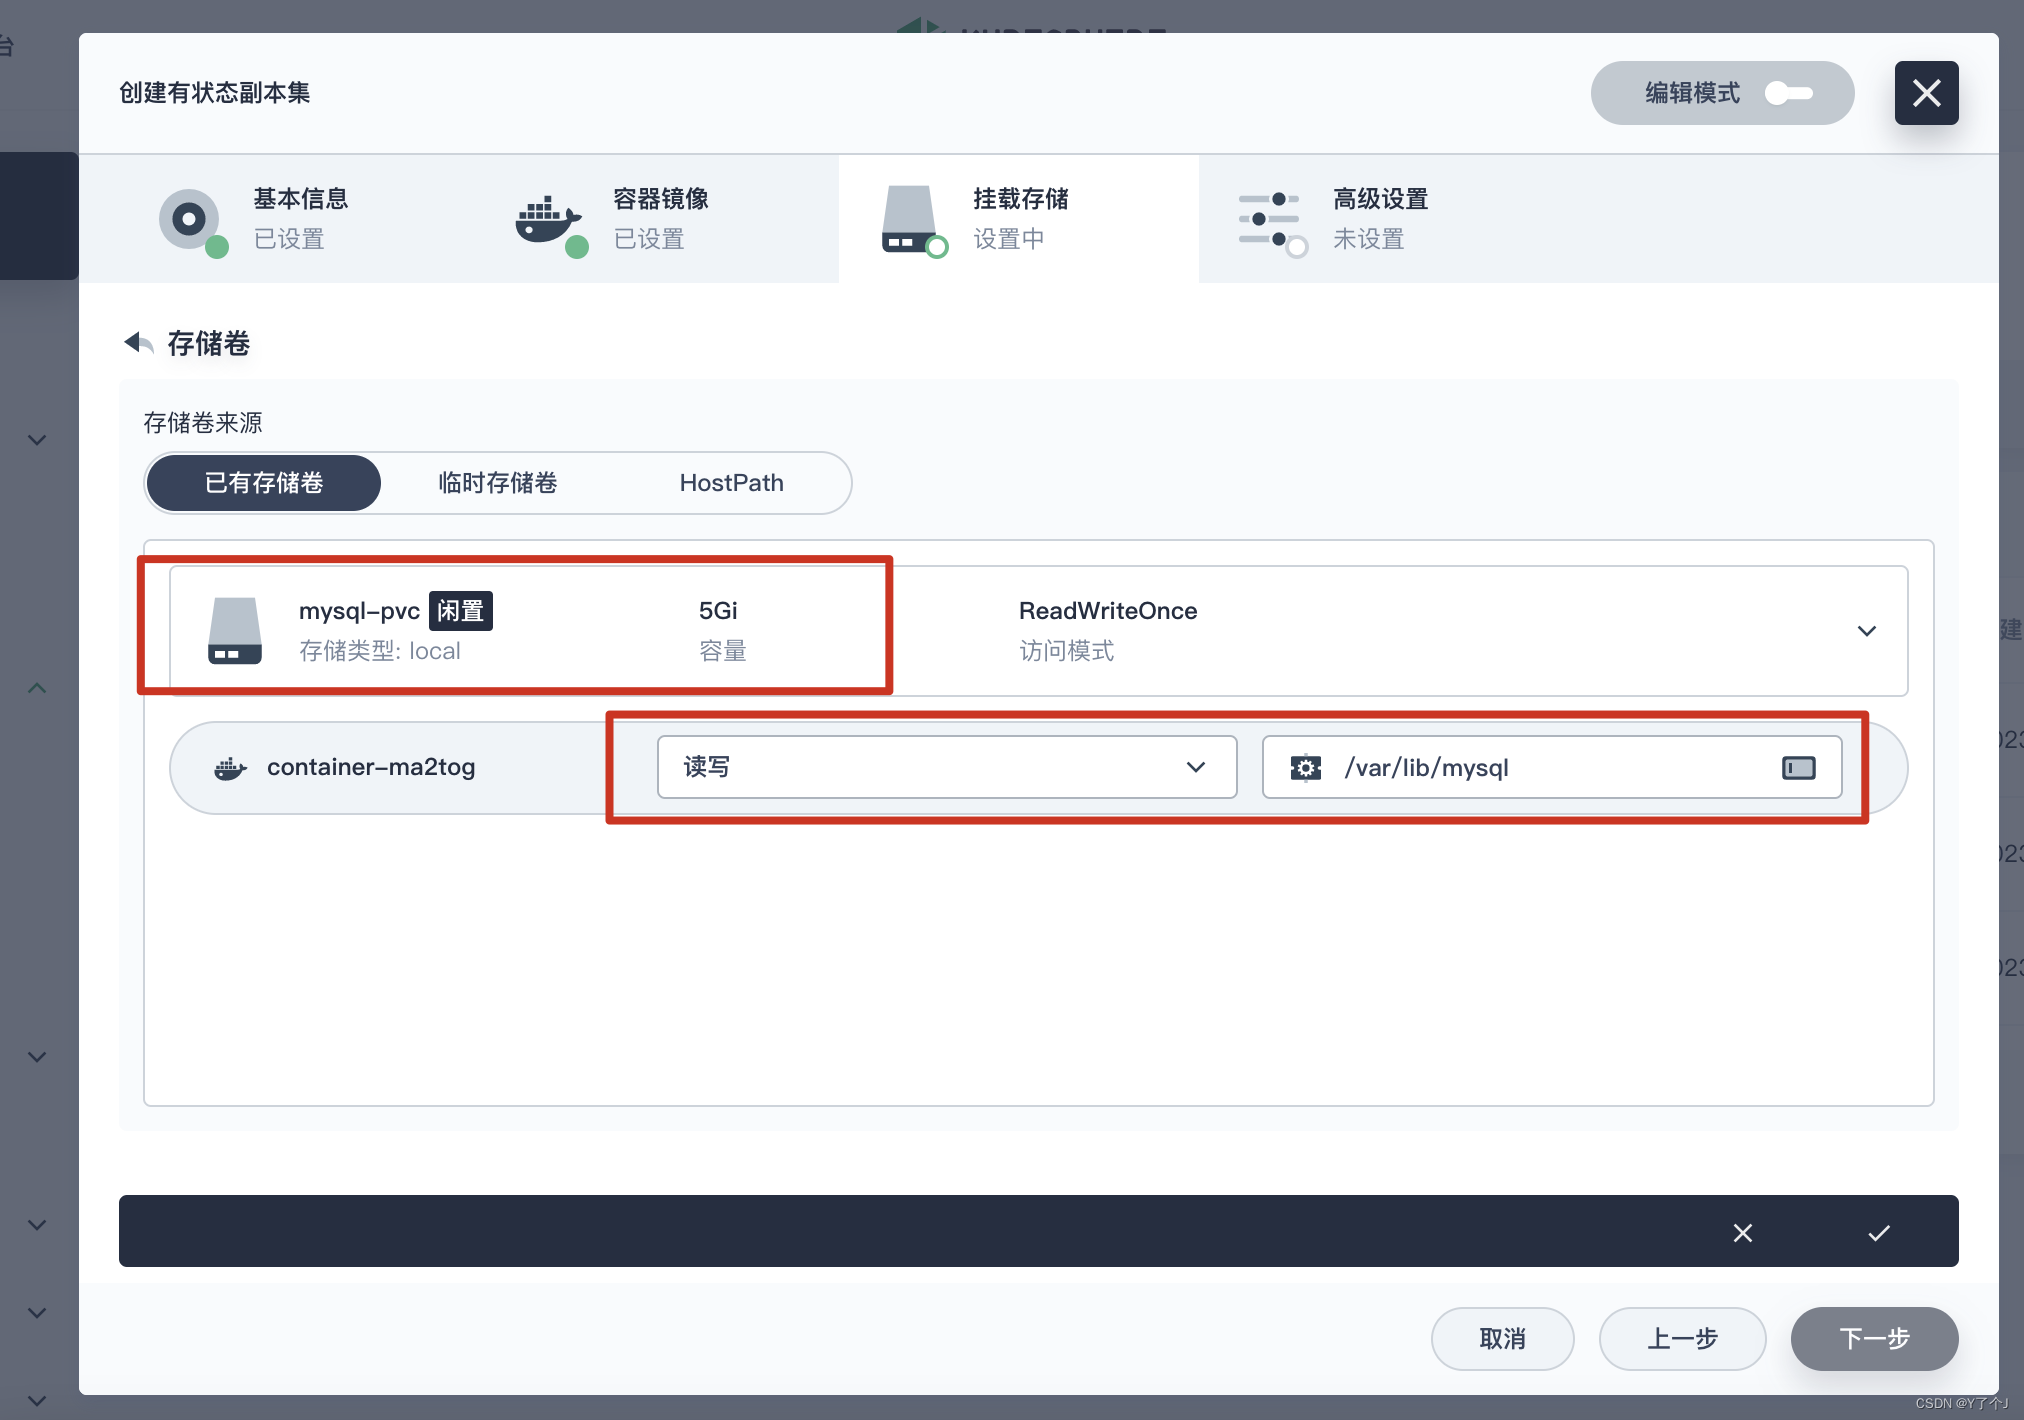Confirm volume settings with the checkmark icon
Viewport: 2024px width, 1420px height.
[x=1879, y=1233]
